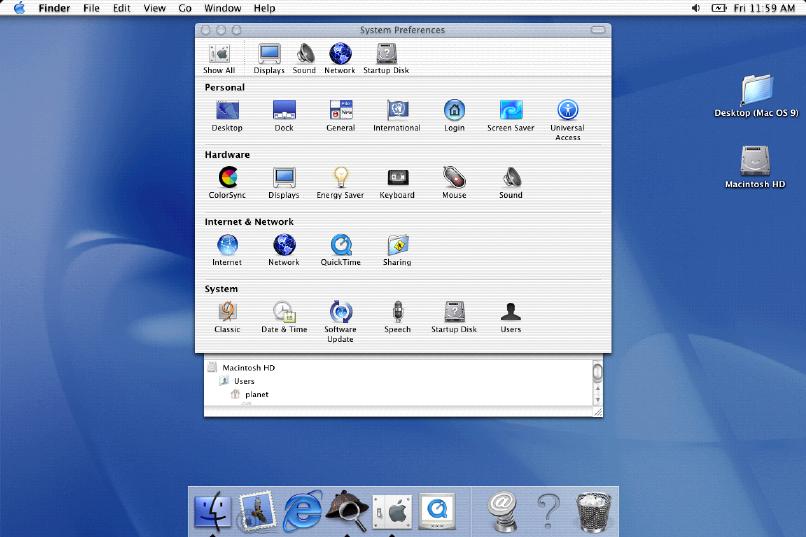Screen dimensions: 806x537
Task: Open Sound from the top toolbar
Action: (304, 59)
